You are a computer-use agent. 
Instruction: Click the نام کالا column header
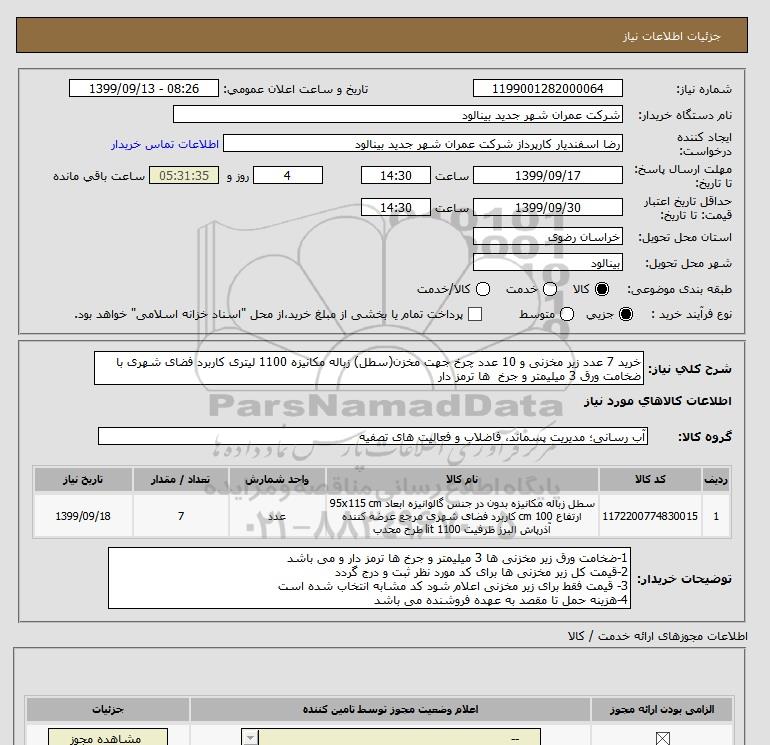click(462, 479)
